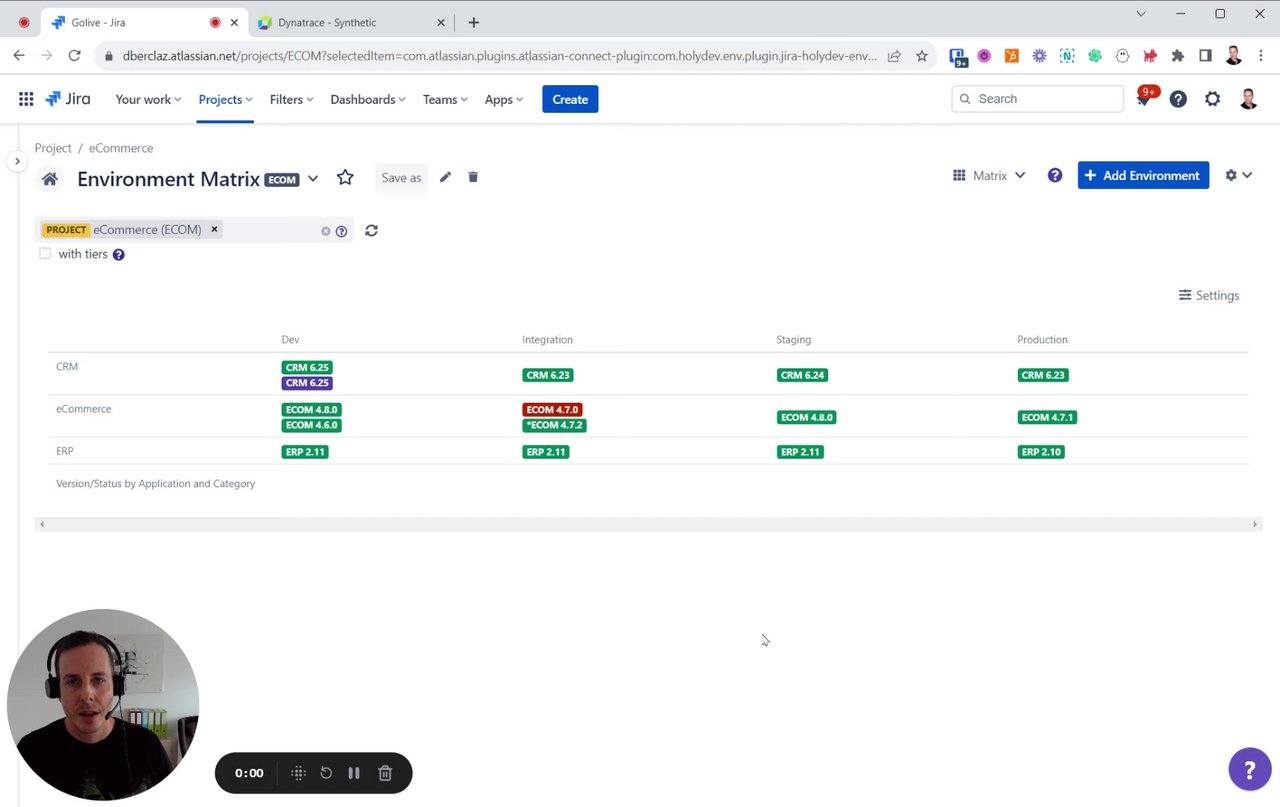Open a new browser tab
The width and height of the screenshot is (1280, 807).
474,22
